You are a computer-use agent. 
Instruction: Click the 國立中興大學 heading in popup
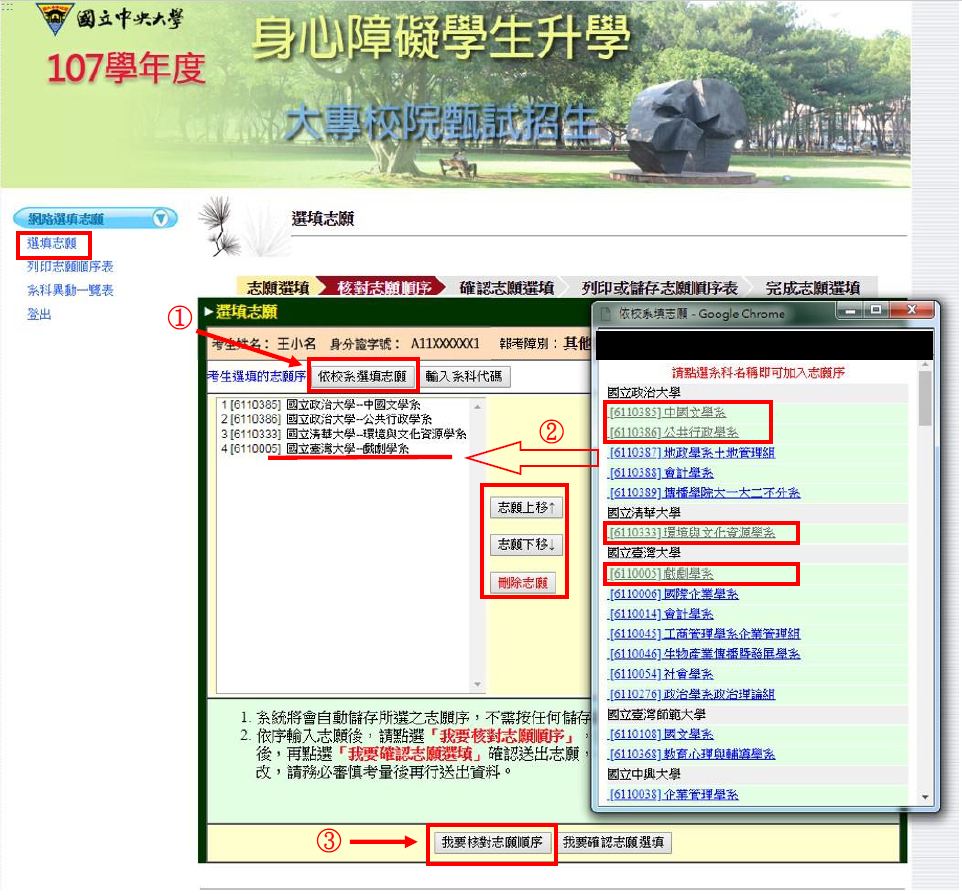click(644, 774)
